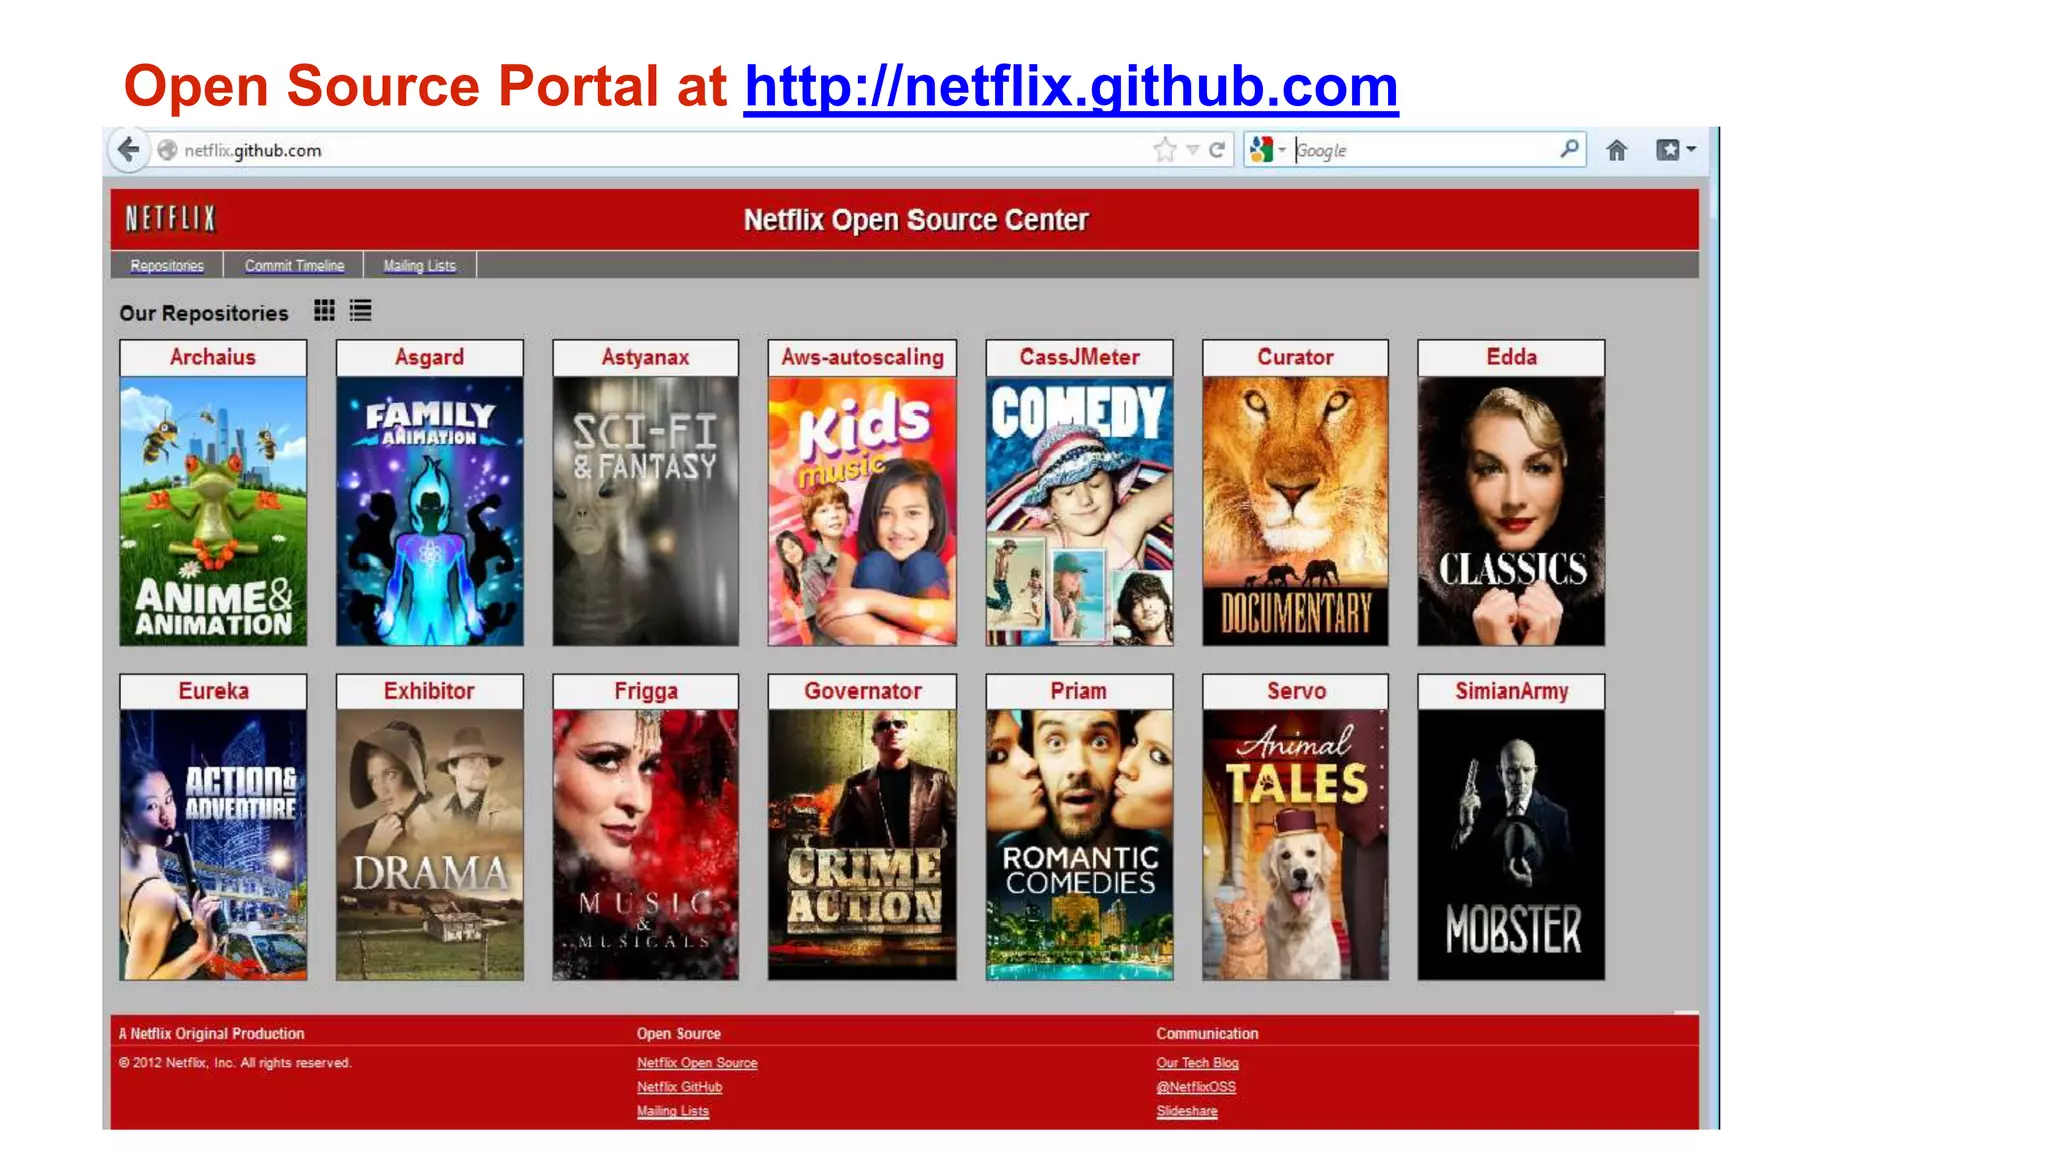Open the Mailing Lists tab
Viewport: 2048px width, 1152px height.
pyautogui.click(x=419, y=265)
